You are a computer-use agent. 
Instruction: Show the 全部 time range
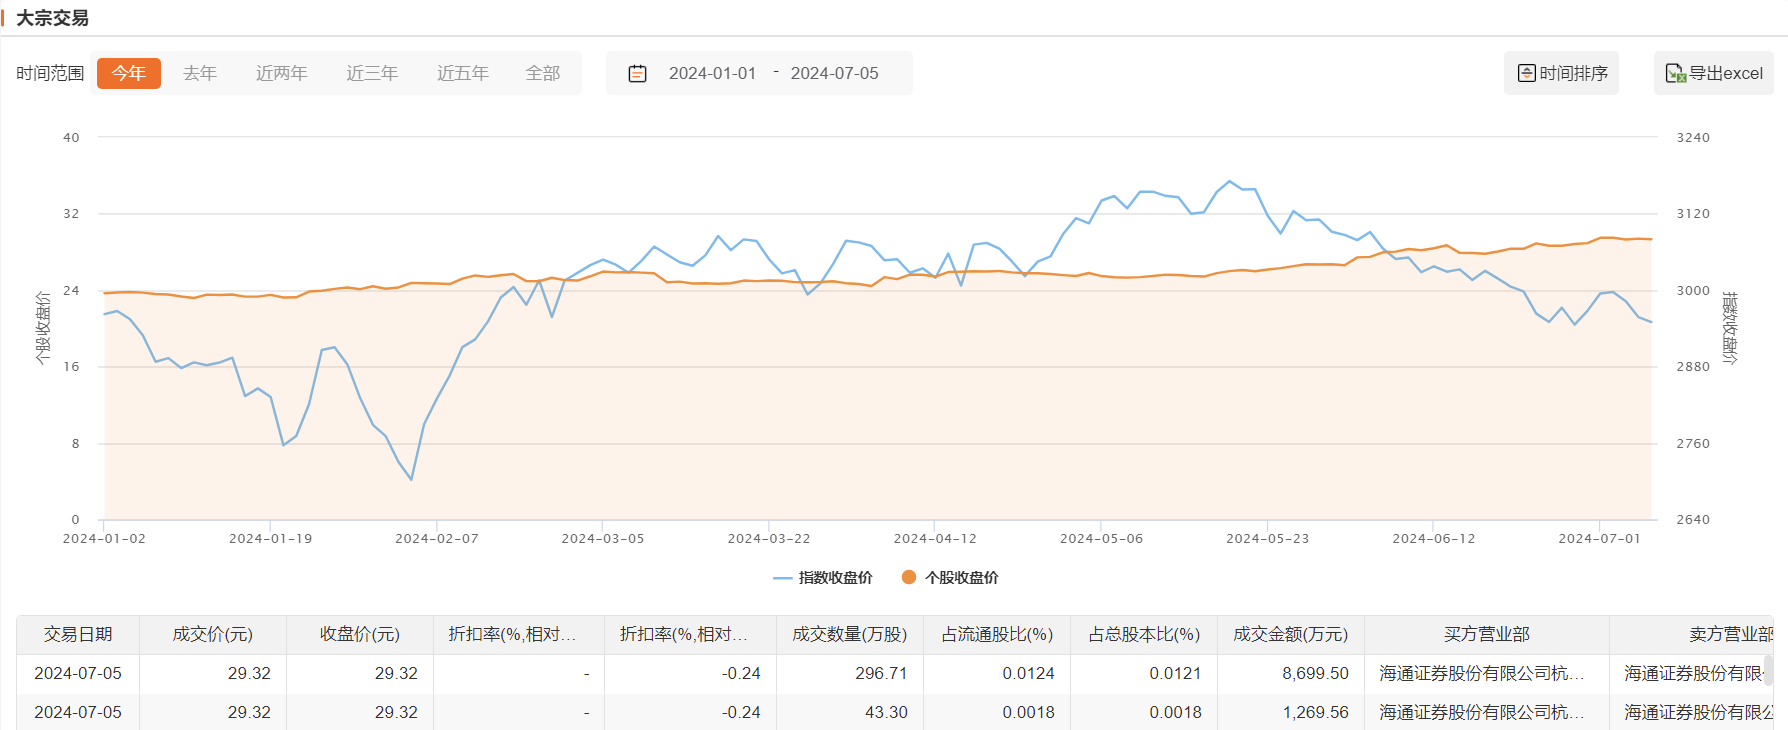(543, 73)
